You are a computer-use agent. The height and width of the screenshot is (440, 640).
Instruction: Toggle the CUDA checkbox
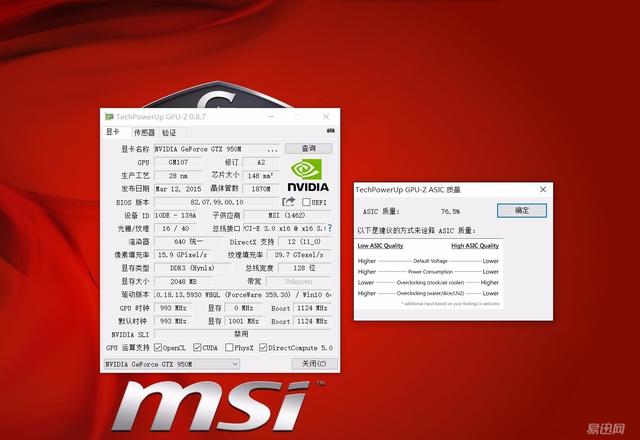point(196,348)
